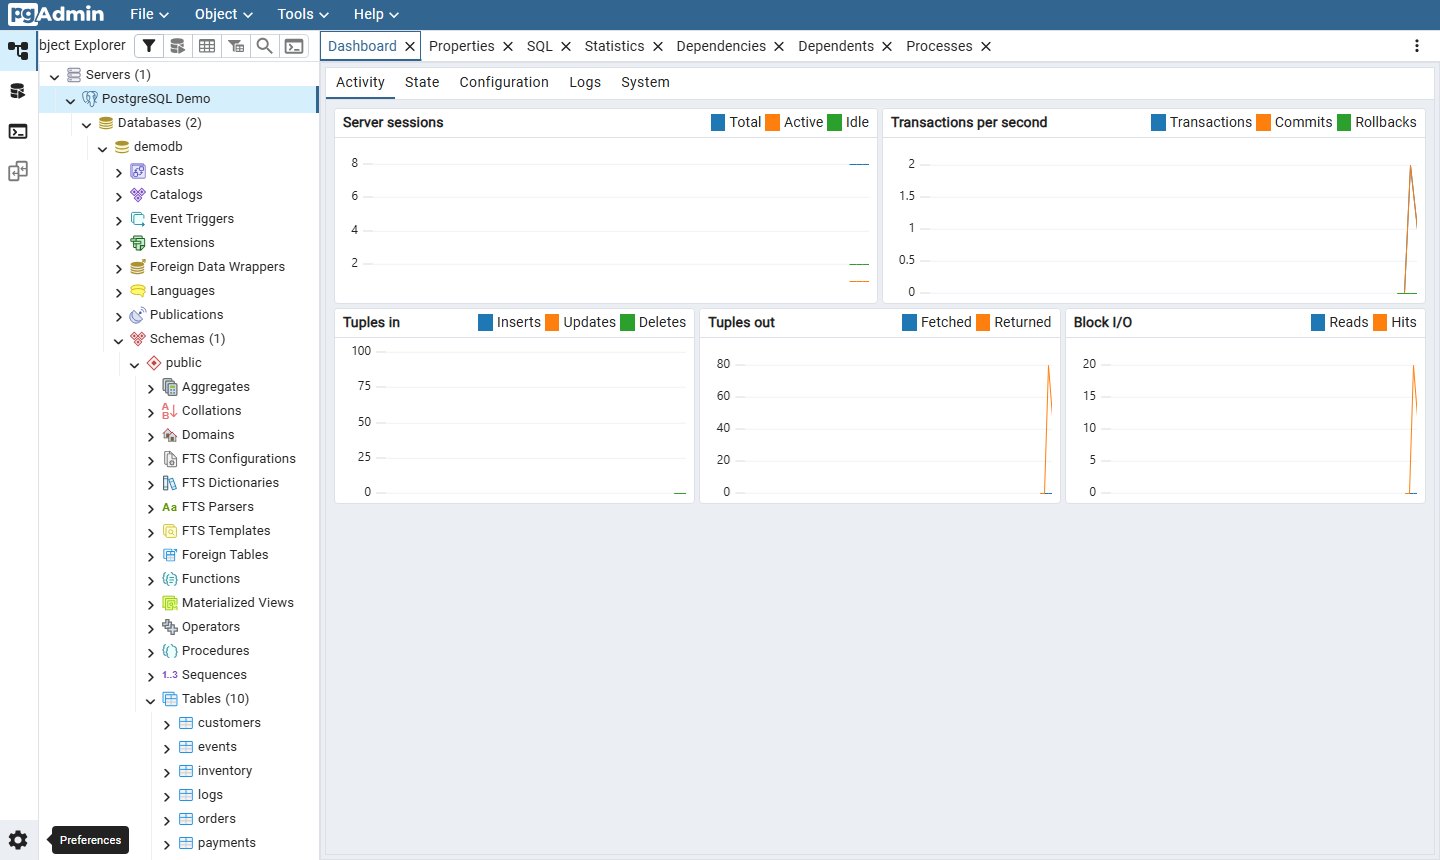Open the Configuration dashboard sub-tab
The image size is (1440, 860).
504,82
